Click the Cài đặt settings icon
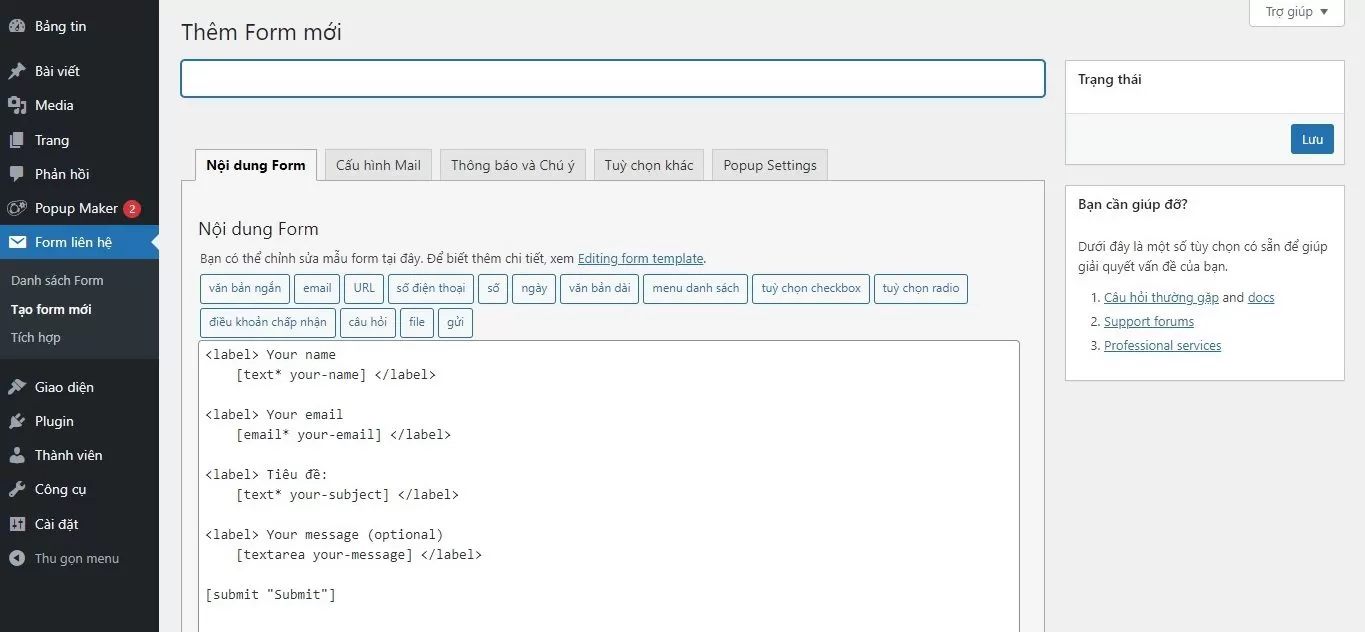This screenshot has height=632, width=1365. pos(17,524)
